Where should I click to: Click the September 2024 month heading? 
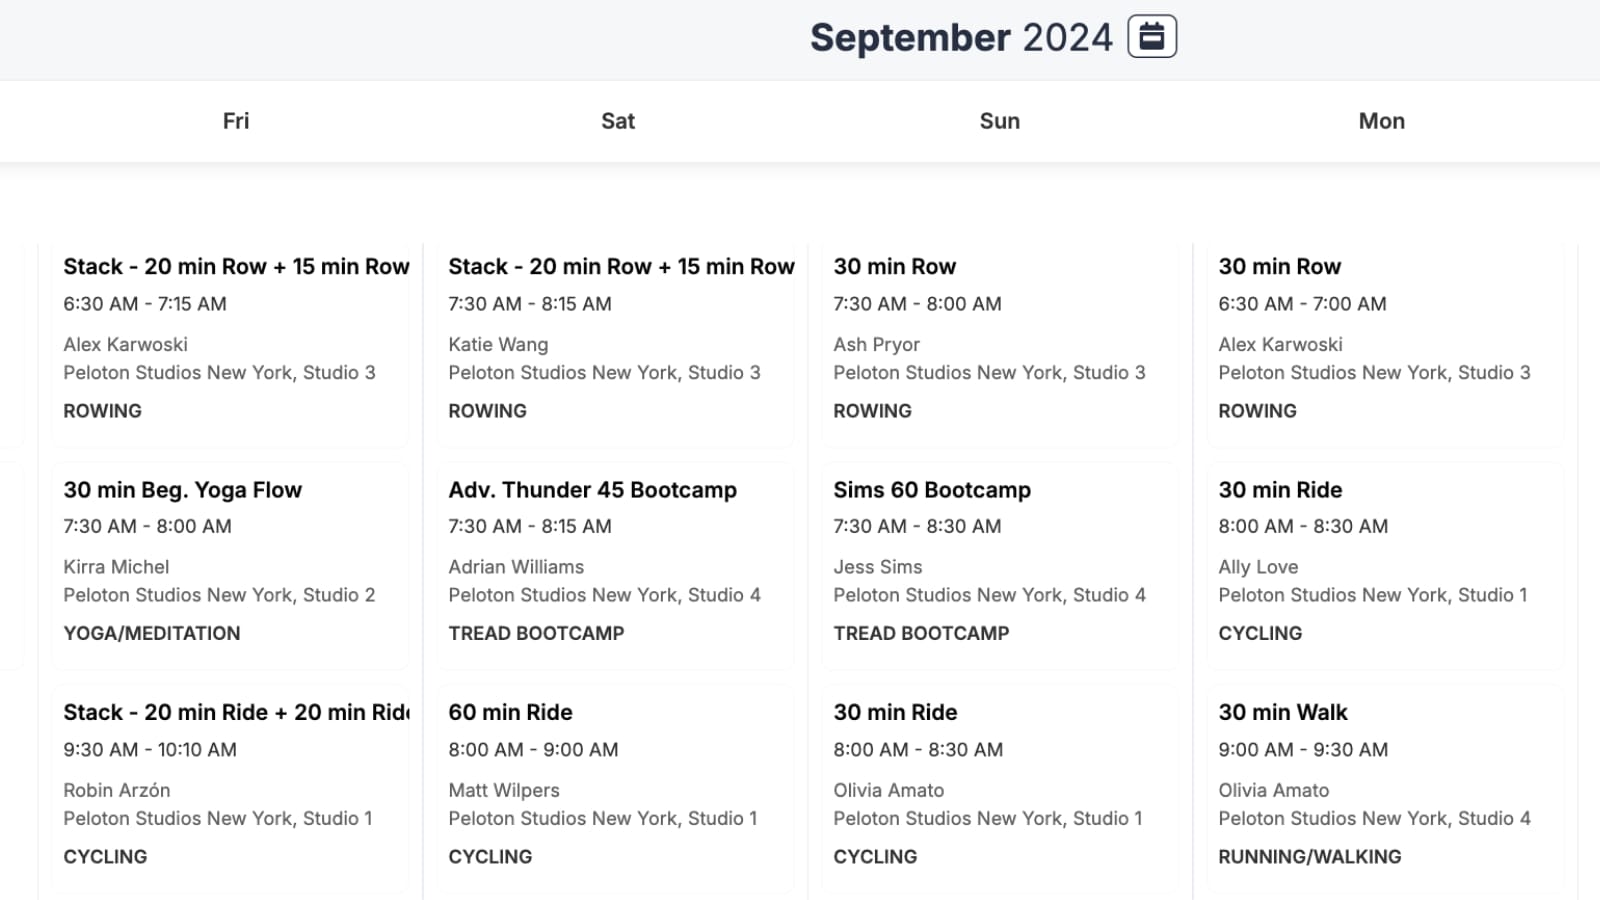pos(960,38)
